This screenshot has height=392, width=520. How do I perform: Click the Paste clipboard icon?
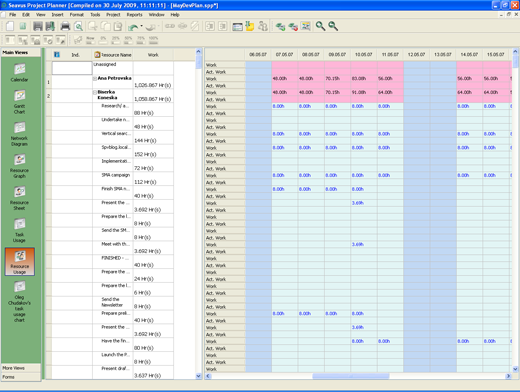point(118,26)
